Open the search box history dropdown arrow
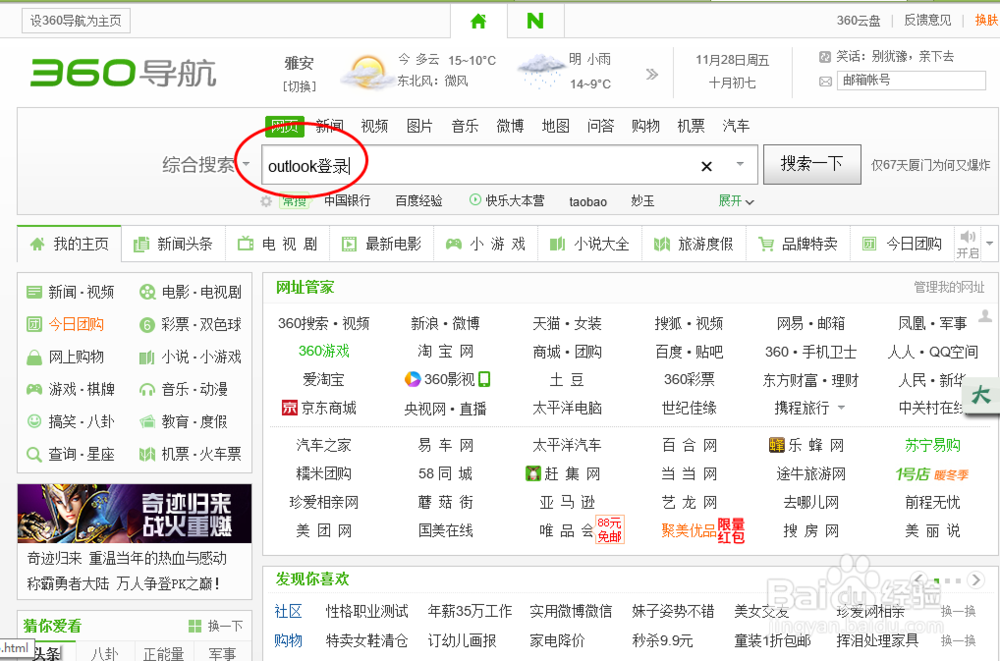This screenshot has width=1000, height=661. point(740,164)
